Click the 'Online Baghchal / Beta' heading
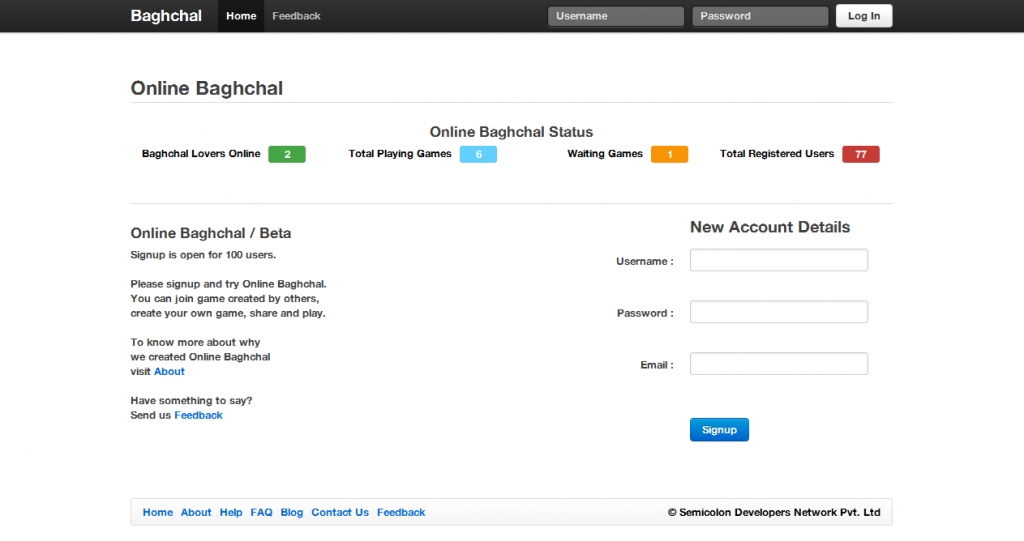This screenshot has height=541, width=1024. 210,233
